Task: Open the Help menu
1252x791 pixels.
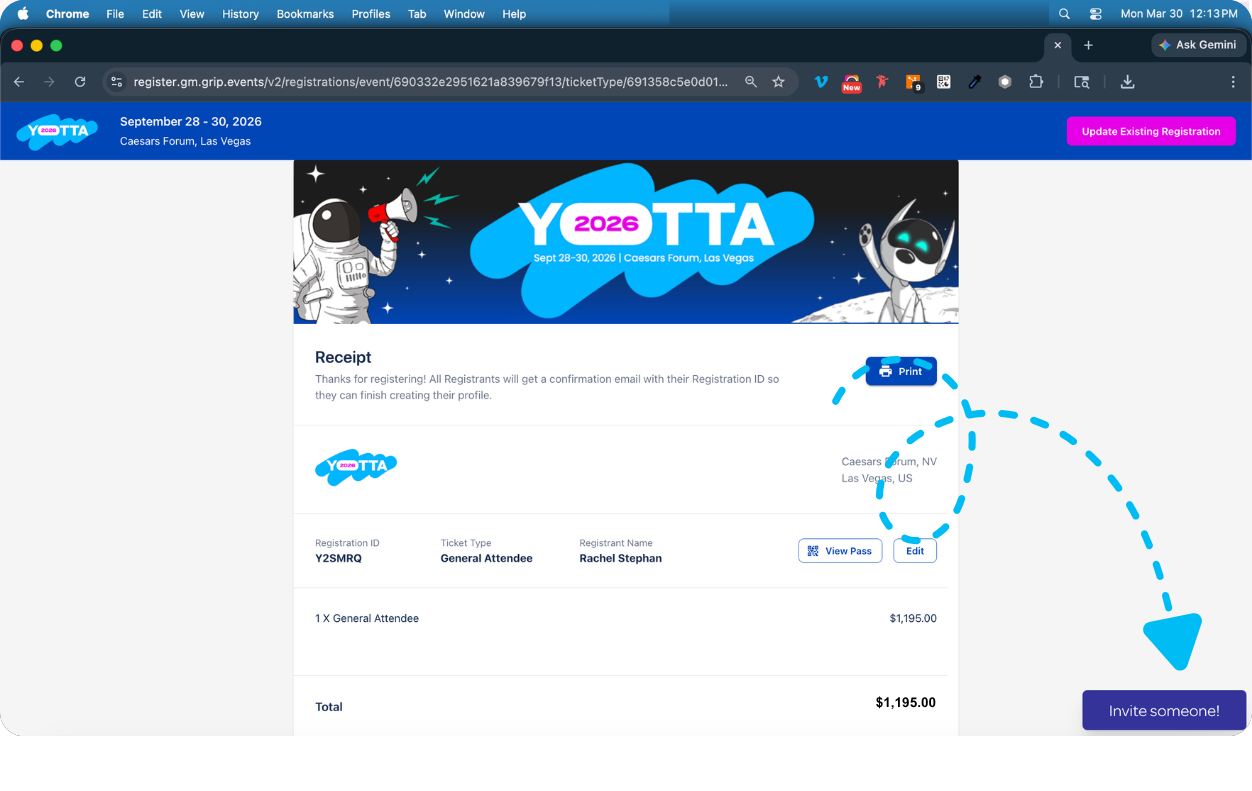Action: [514, 14]
